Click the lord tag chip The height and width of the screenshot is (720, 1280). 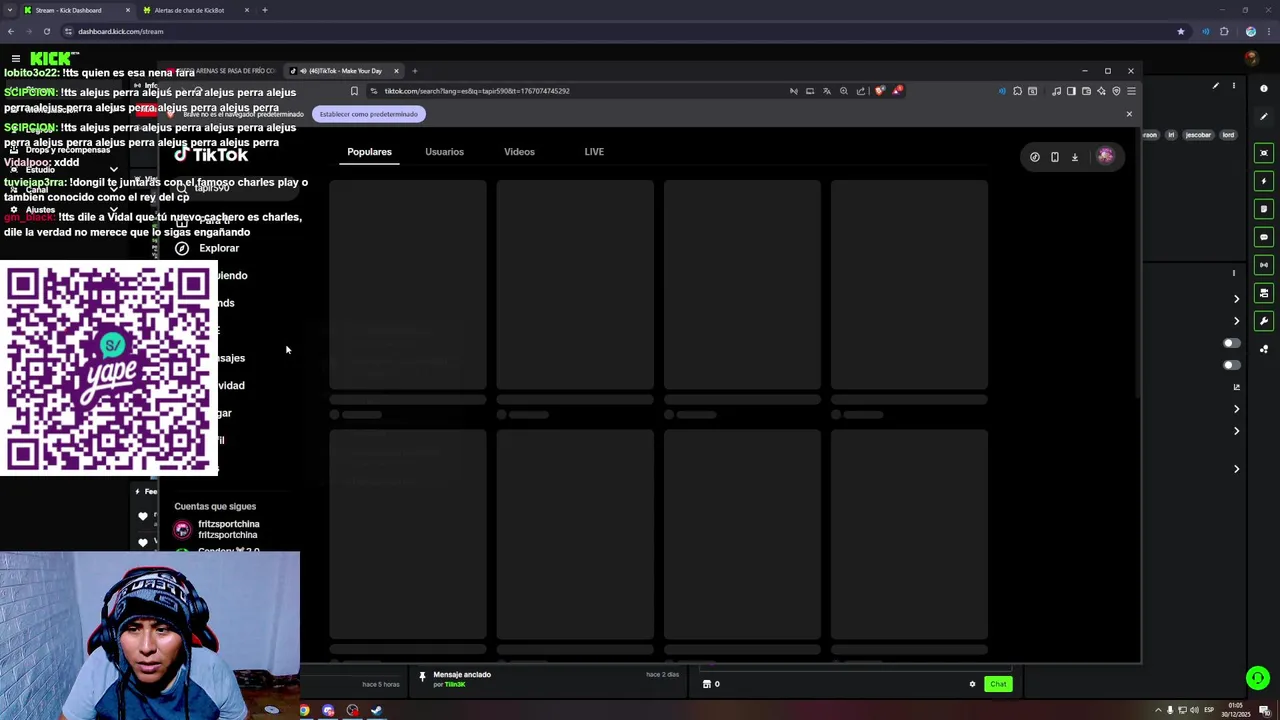coord(1228,135)
